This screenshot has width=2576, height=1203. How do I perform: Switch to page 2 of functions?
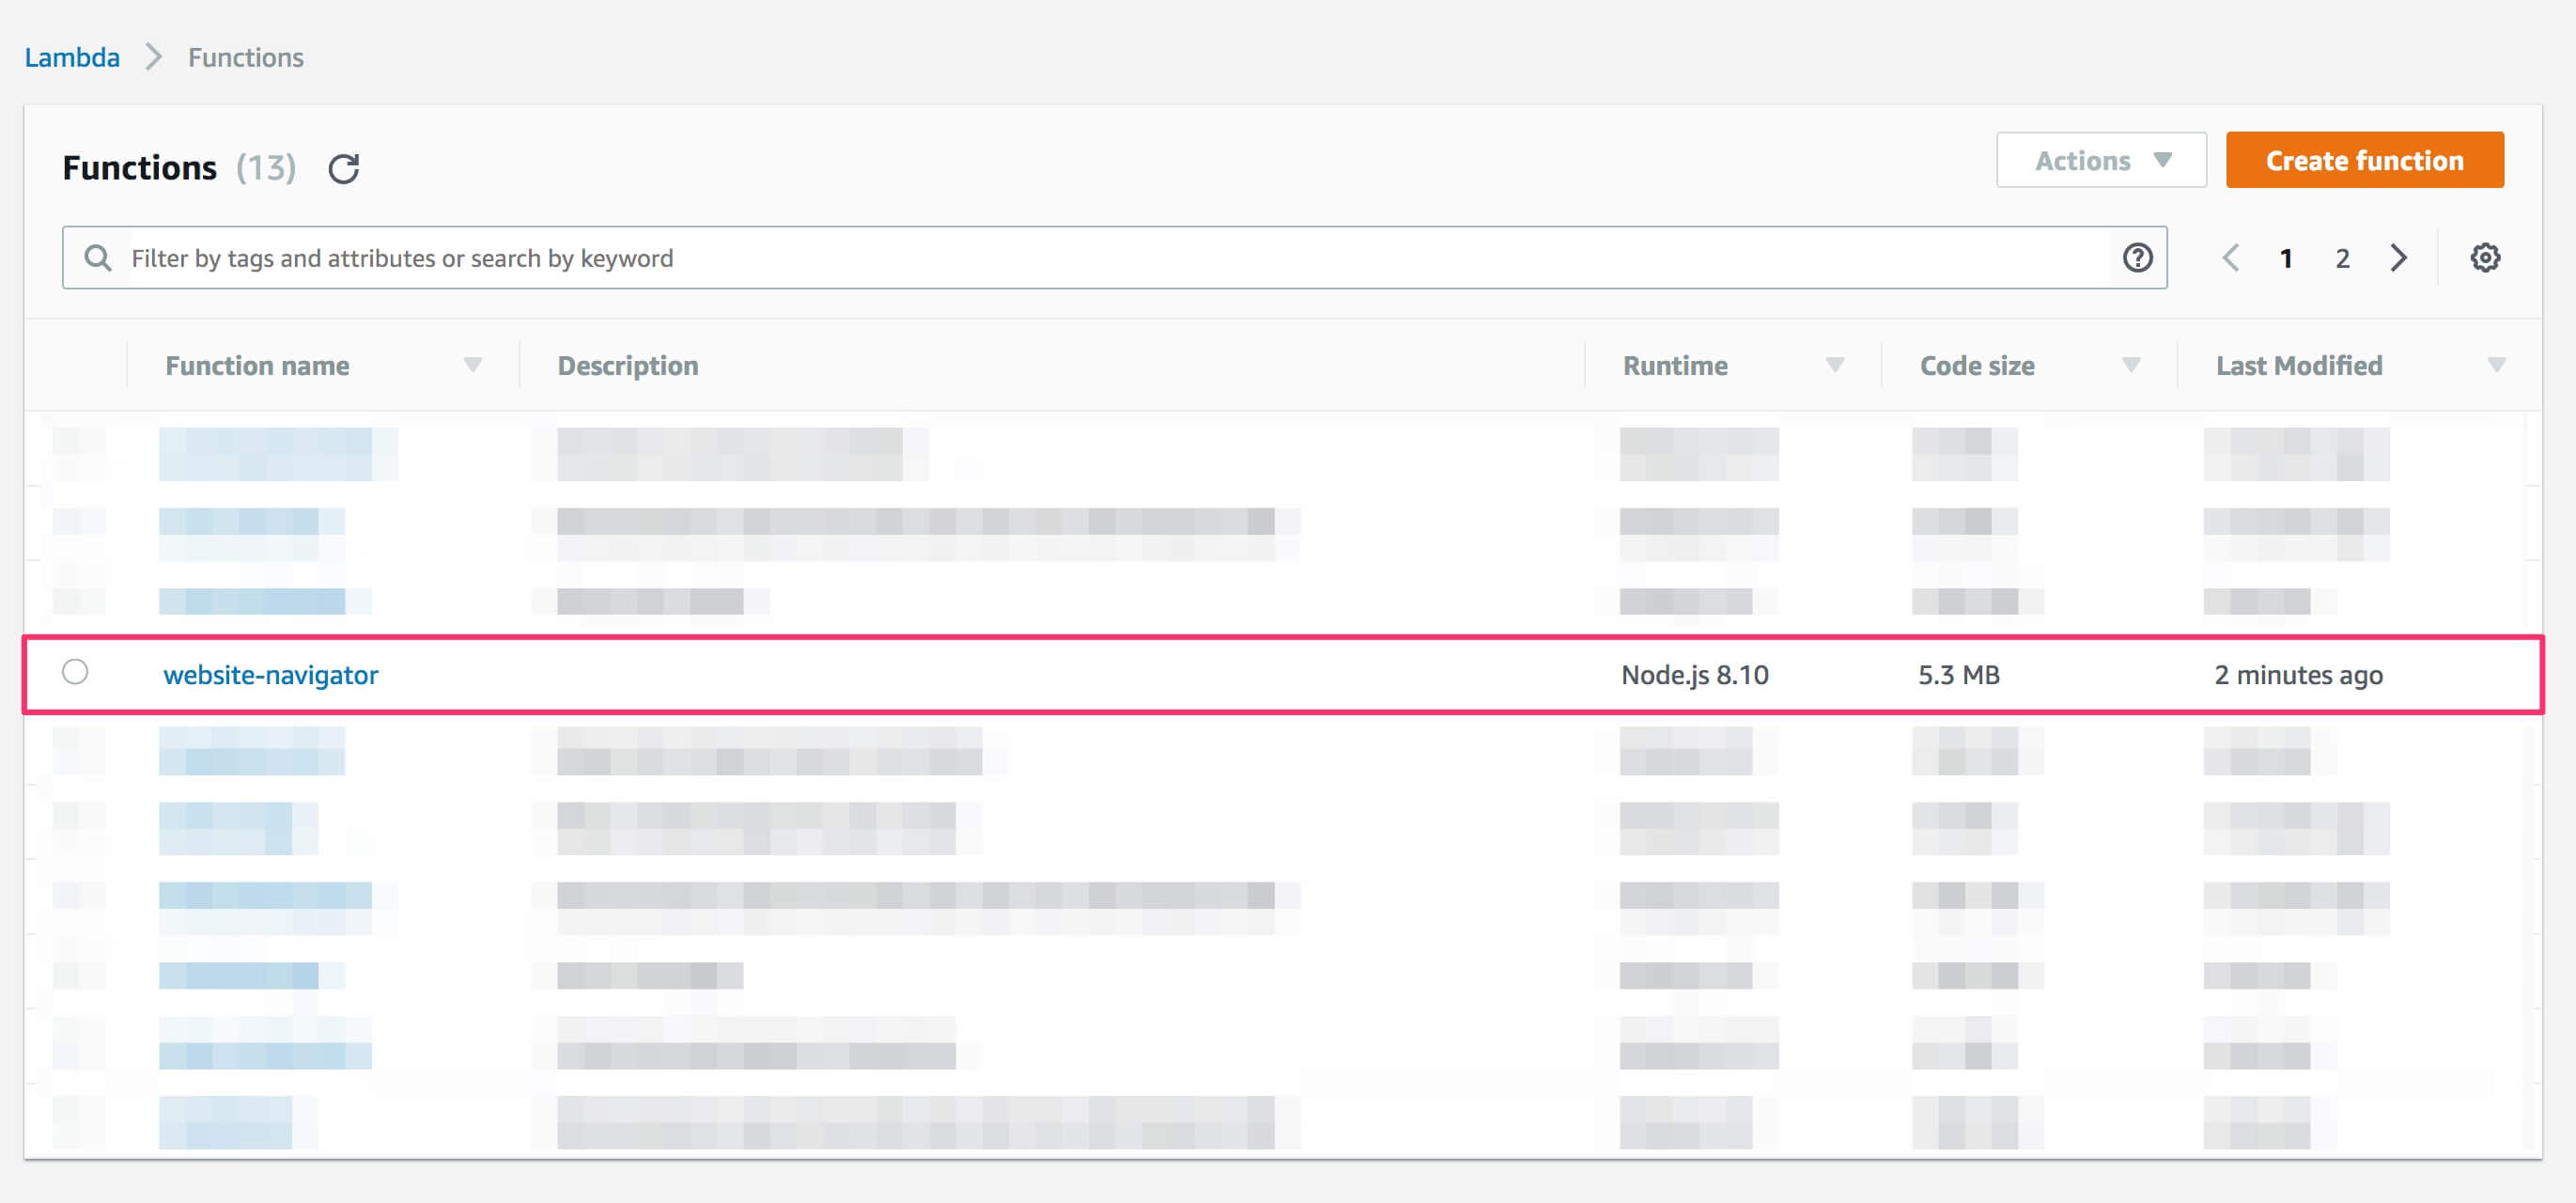(2342, 259)
